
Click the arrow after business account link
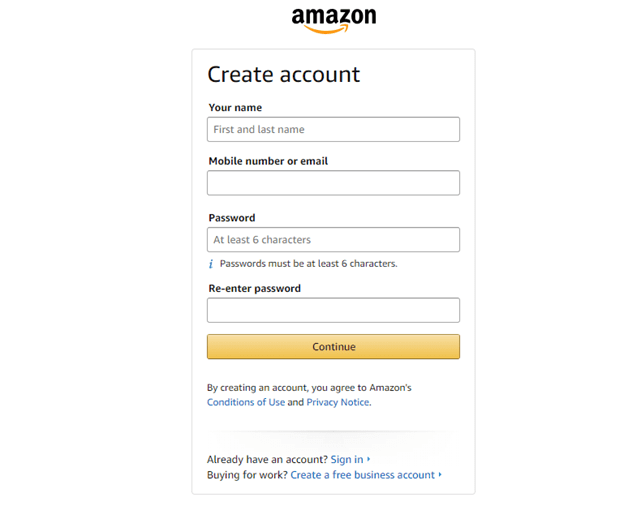point(440,475)
